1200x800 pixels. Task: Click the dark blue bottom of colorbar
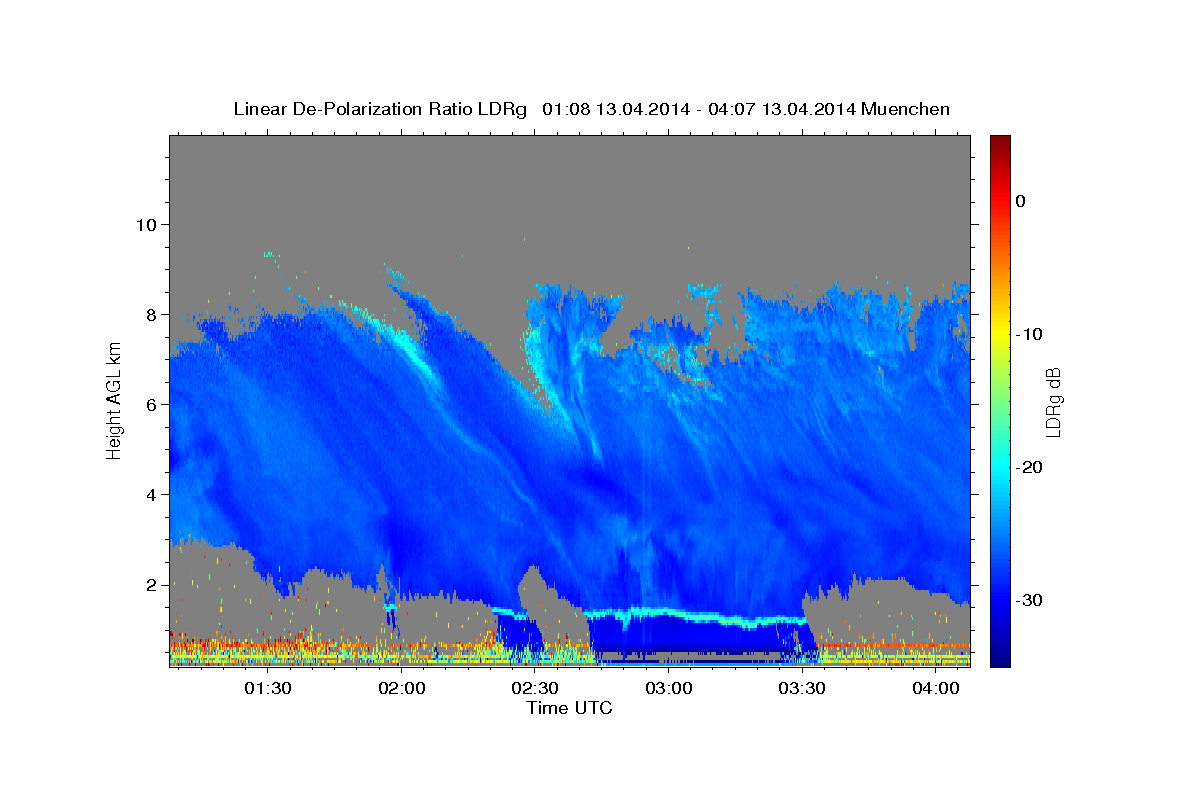[x=1000, y=658]
